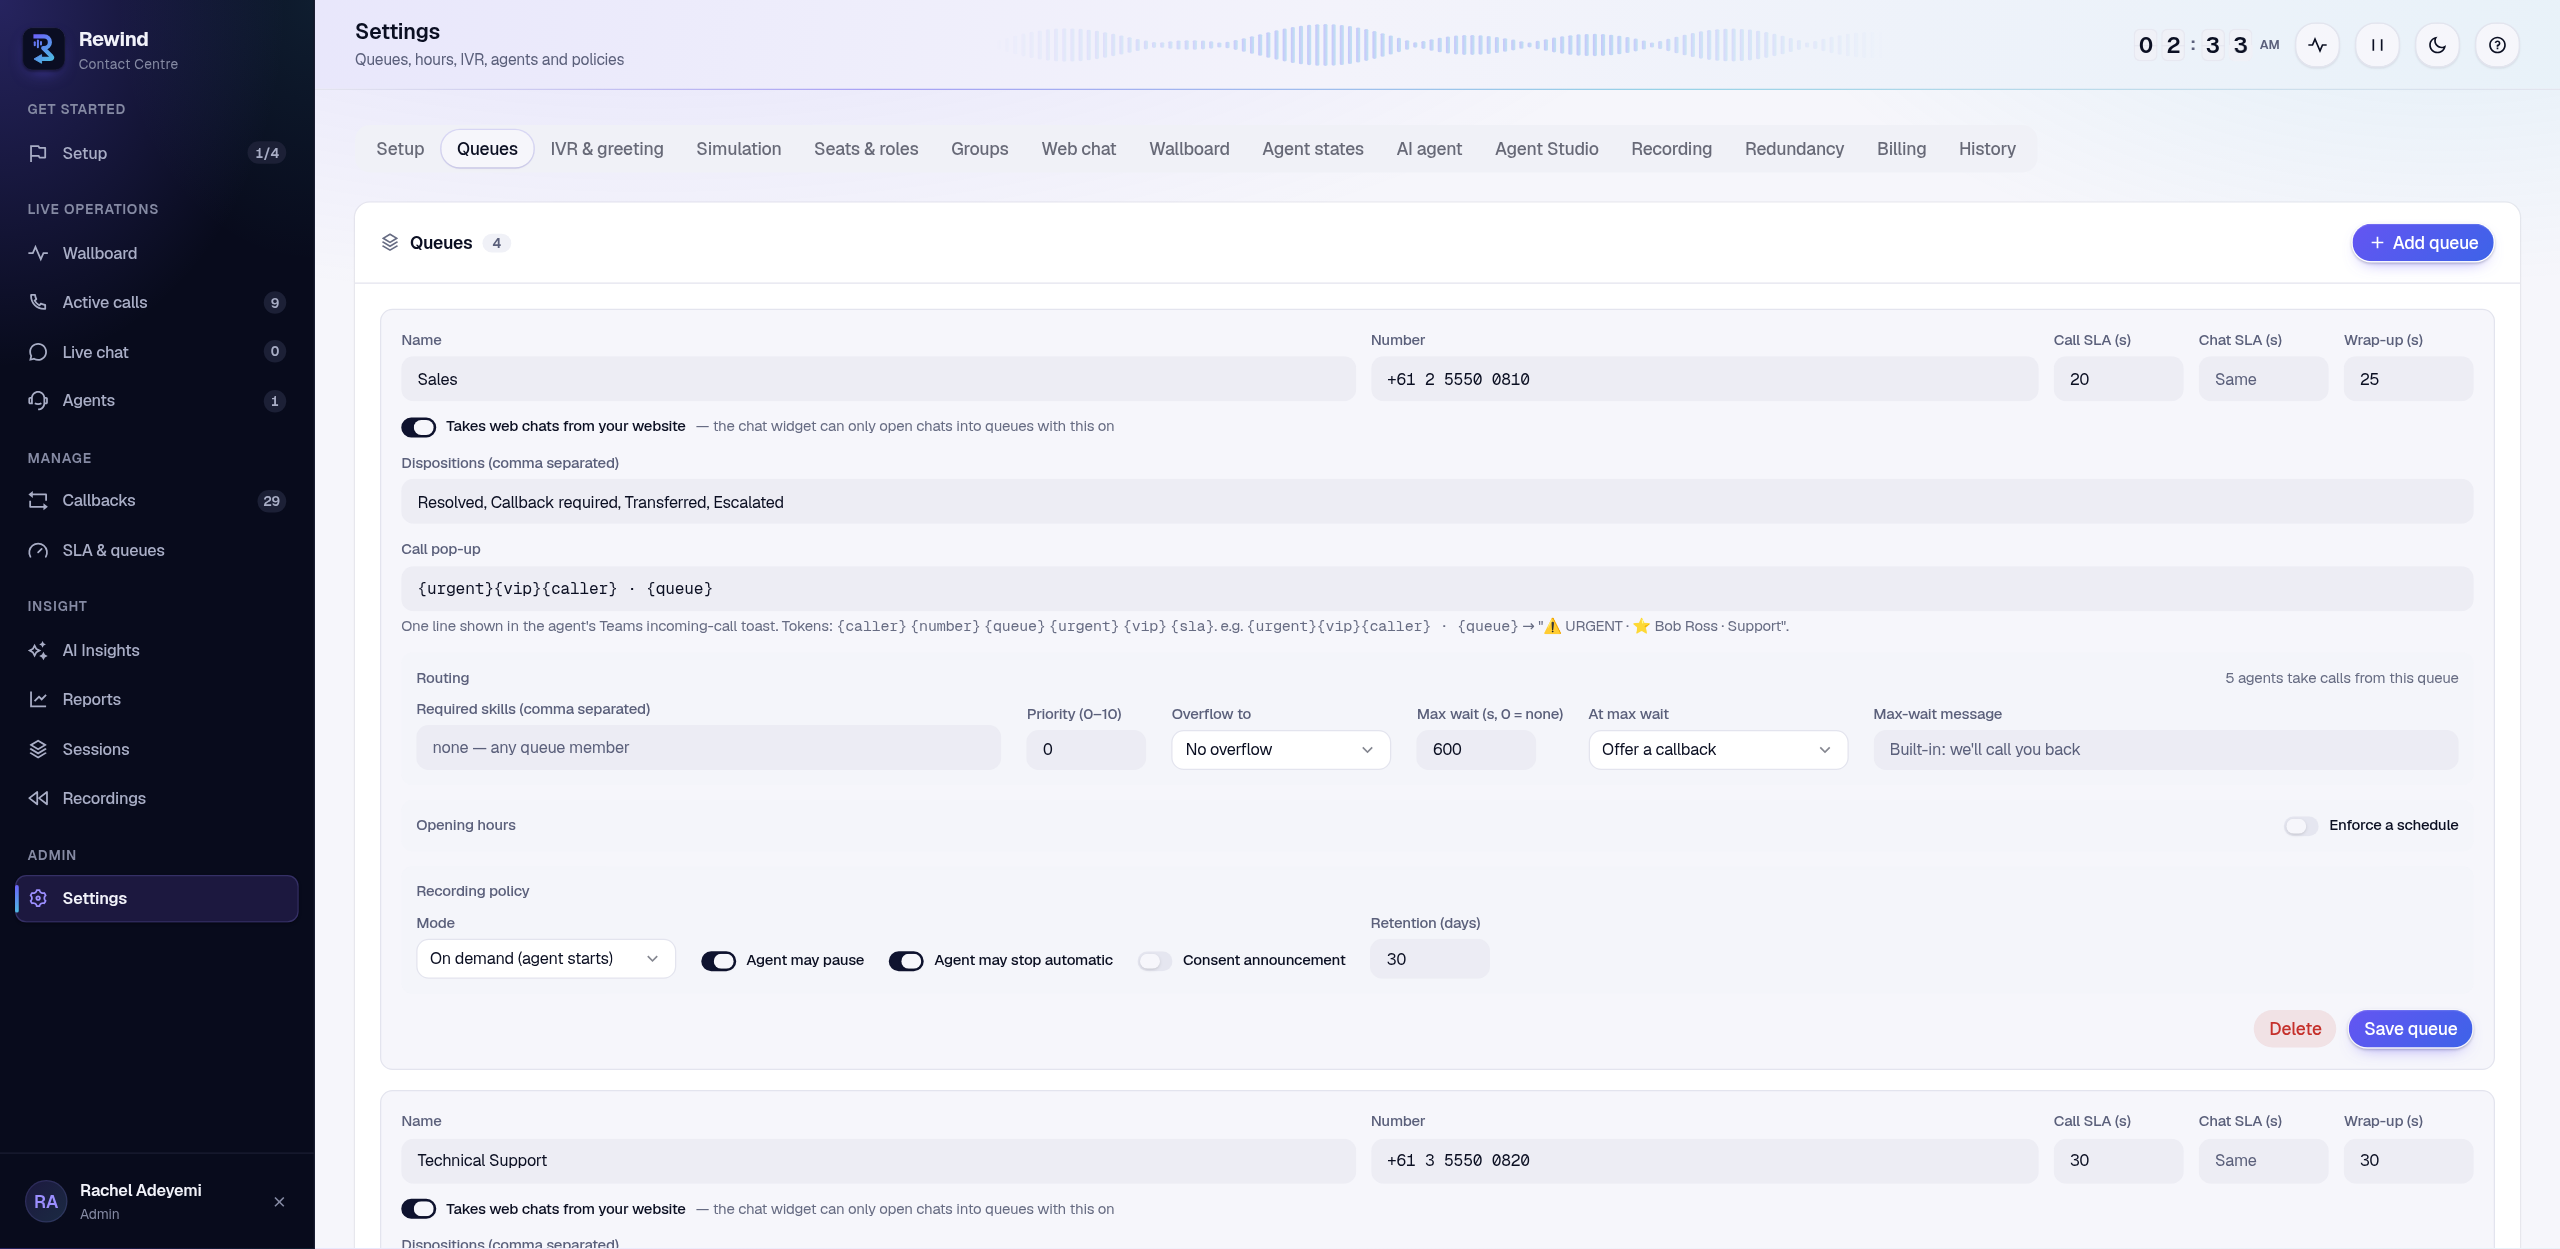
Task: Open Callbacks via its repeat icon
Action: 38,500
